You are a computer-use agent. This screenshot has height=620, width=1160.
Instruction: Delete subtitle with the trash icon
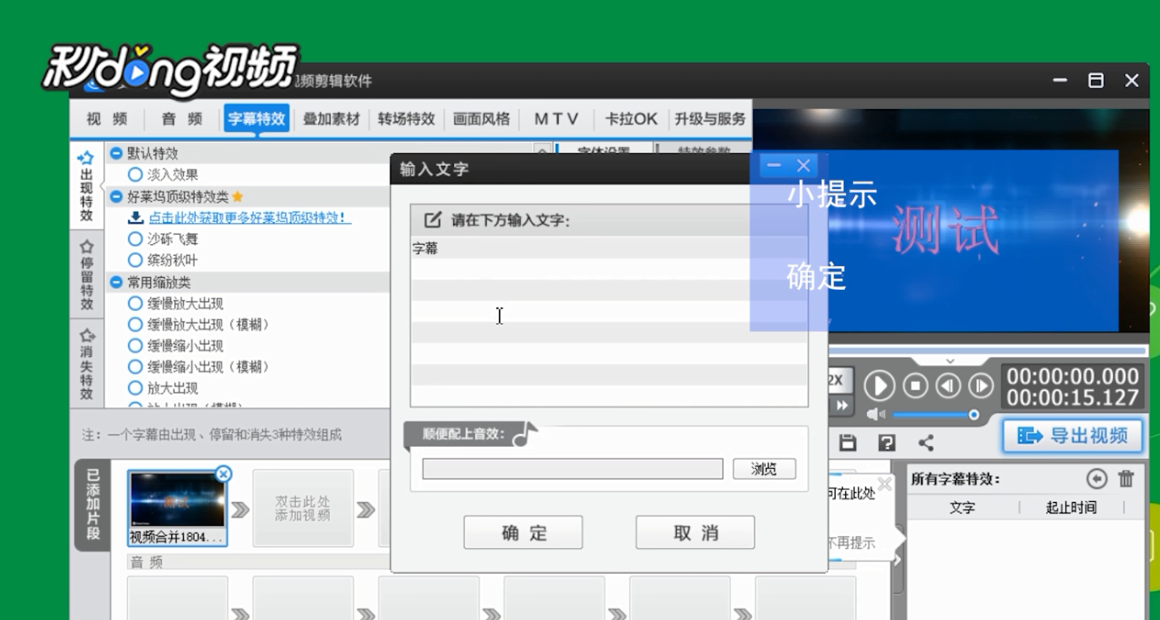(1126, 479)
